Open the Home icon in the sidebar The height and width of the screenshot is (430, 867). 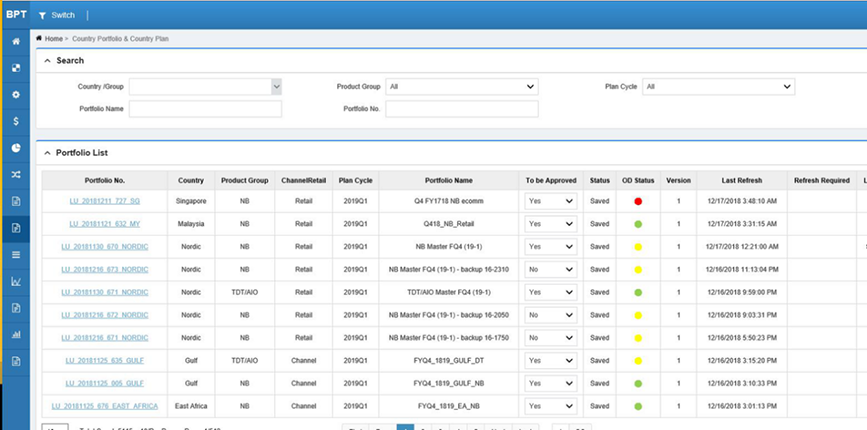16,41
